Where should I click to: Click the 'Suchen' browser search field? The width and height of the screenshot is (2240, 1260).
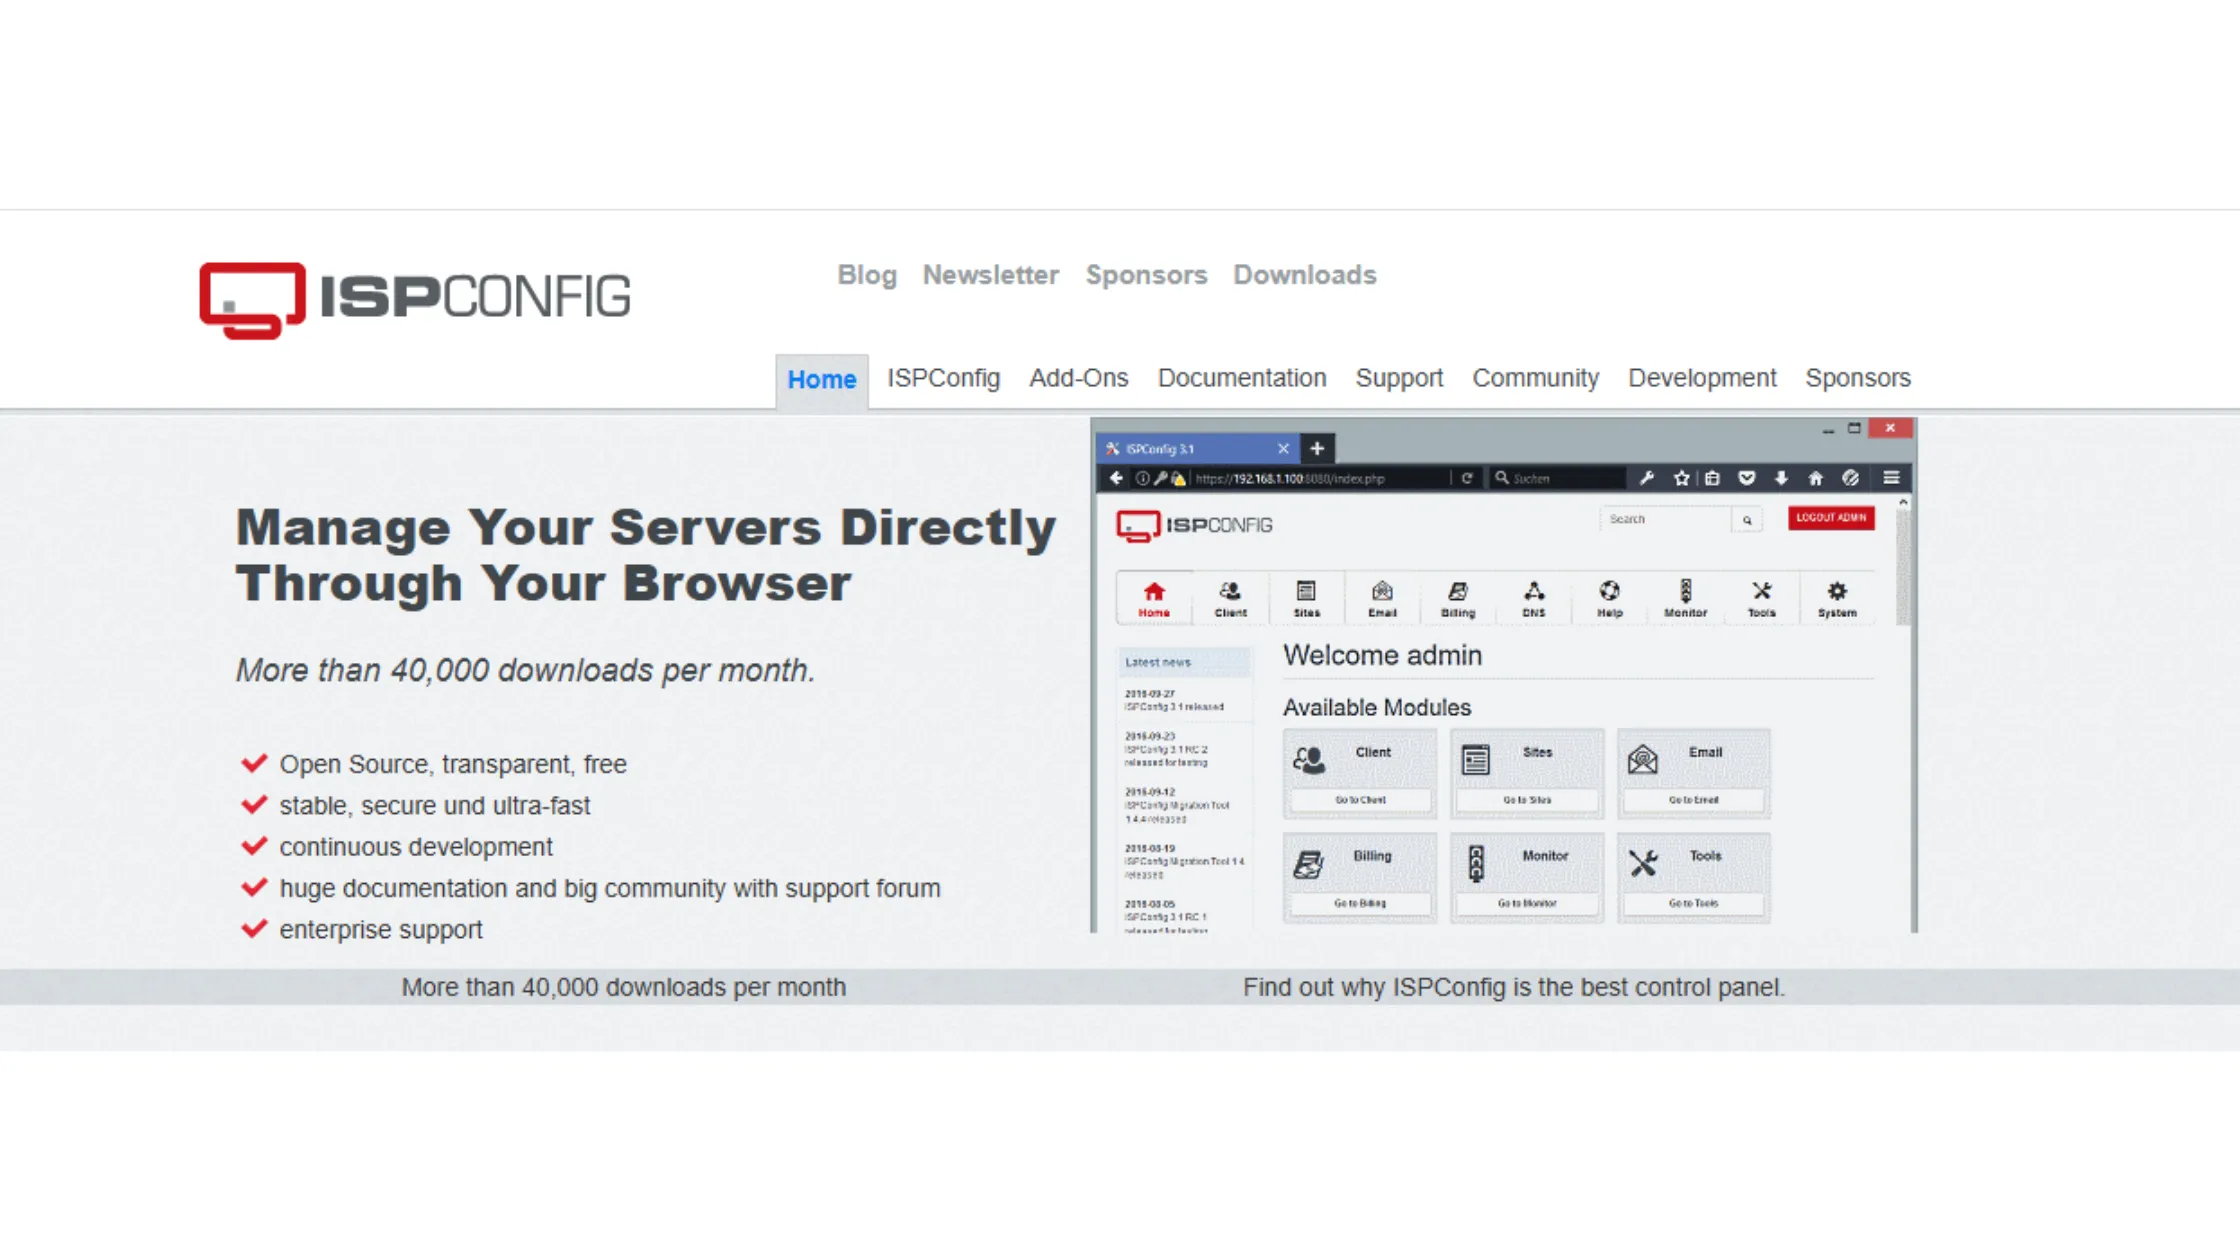tap(1557, 479)
